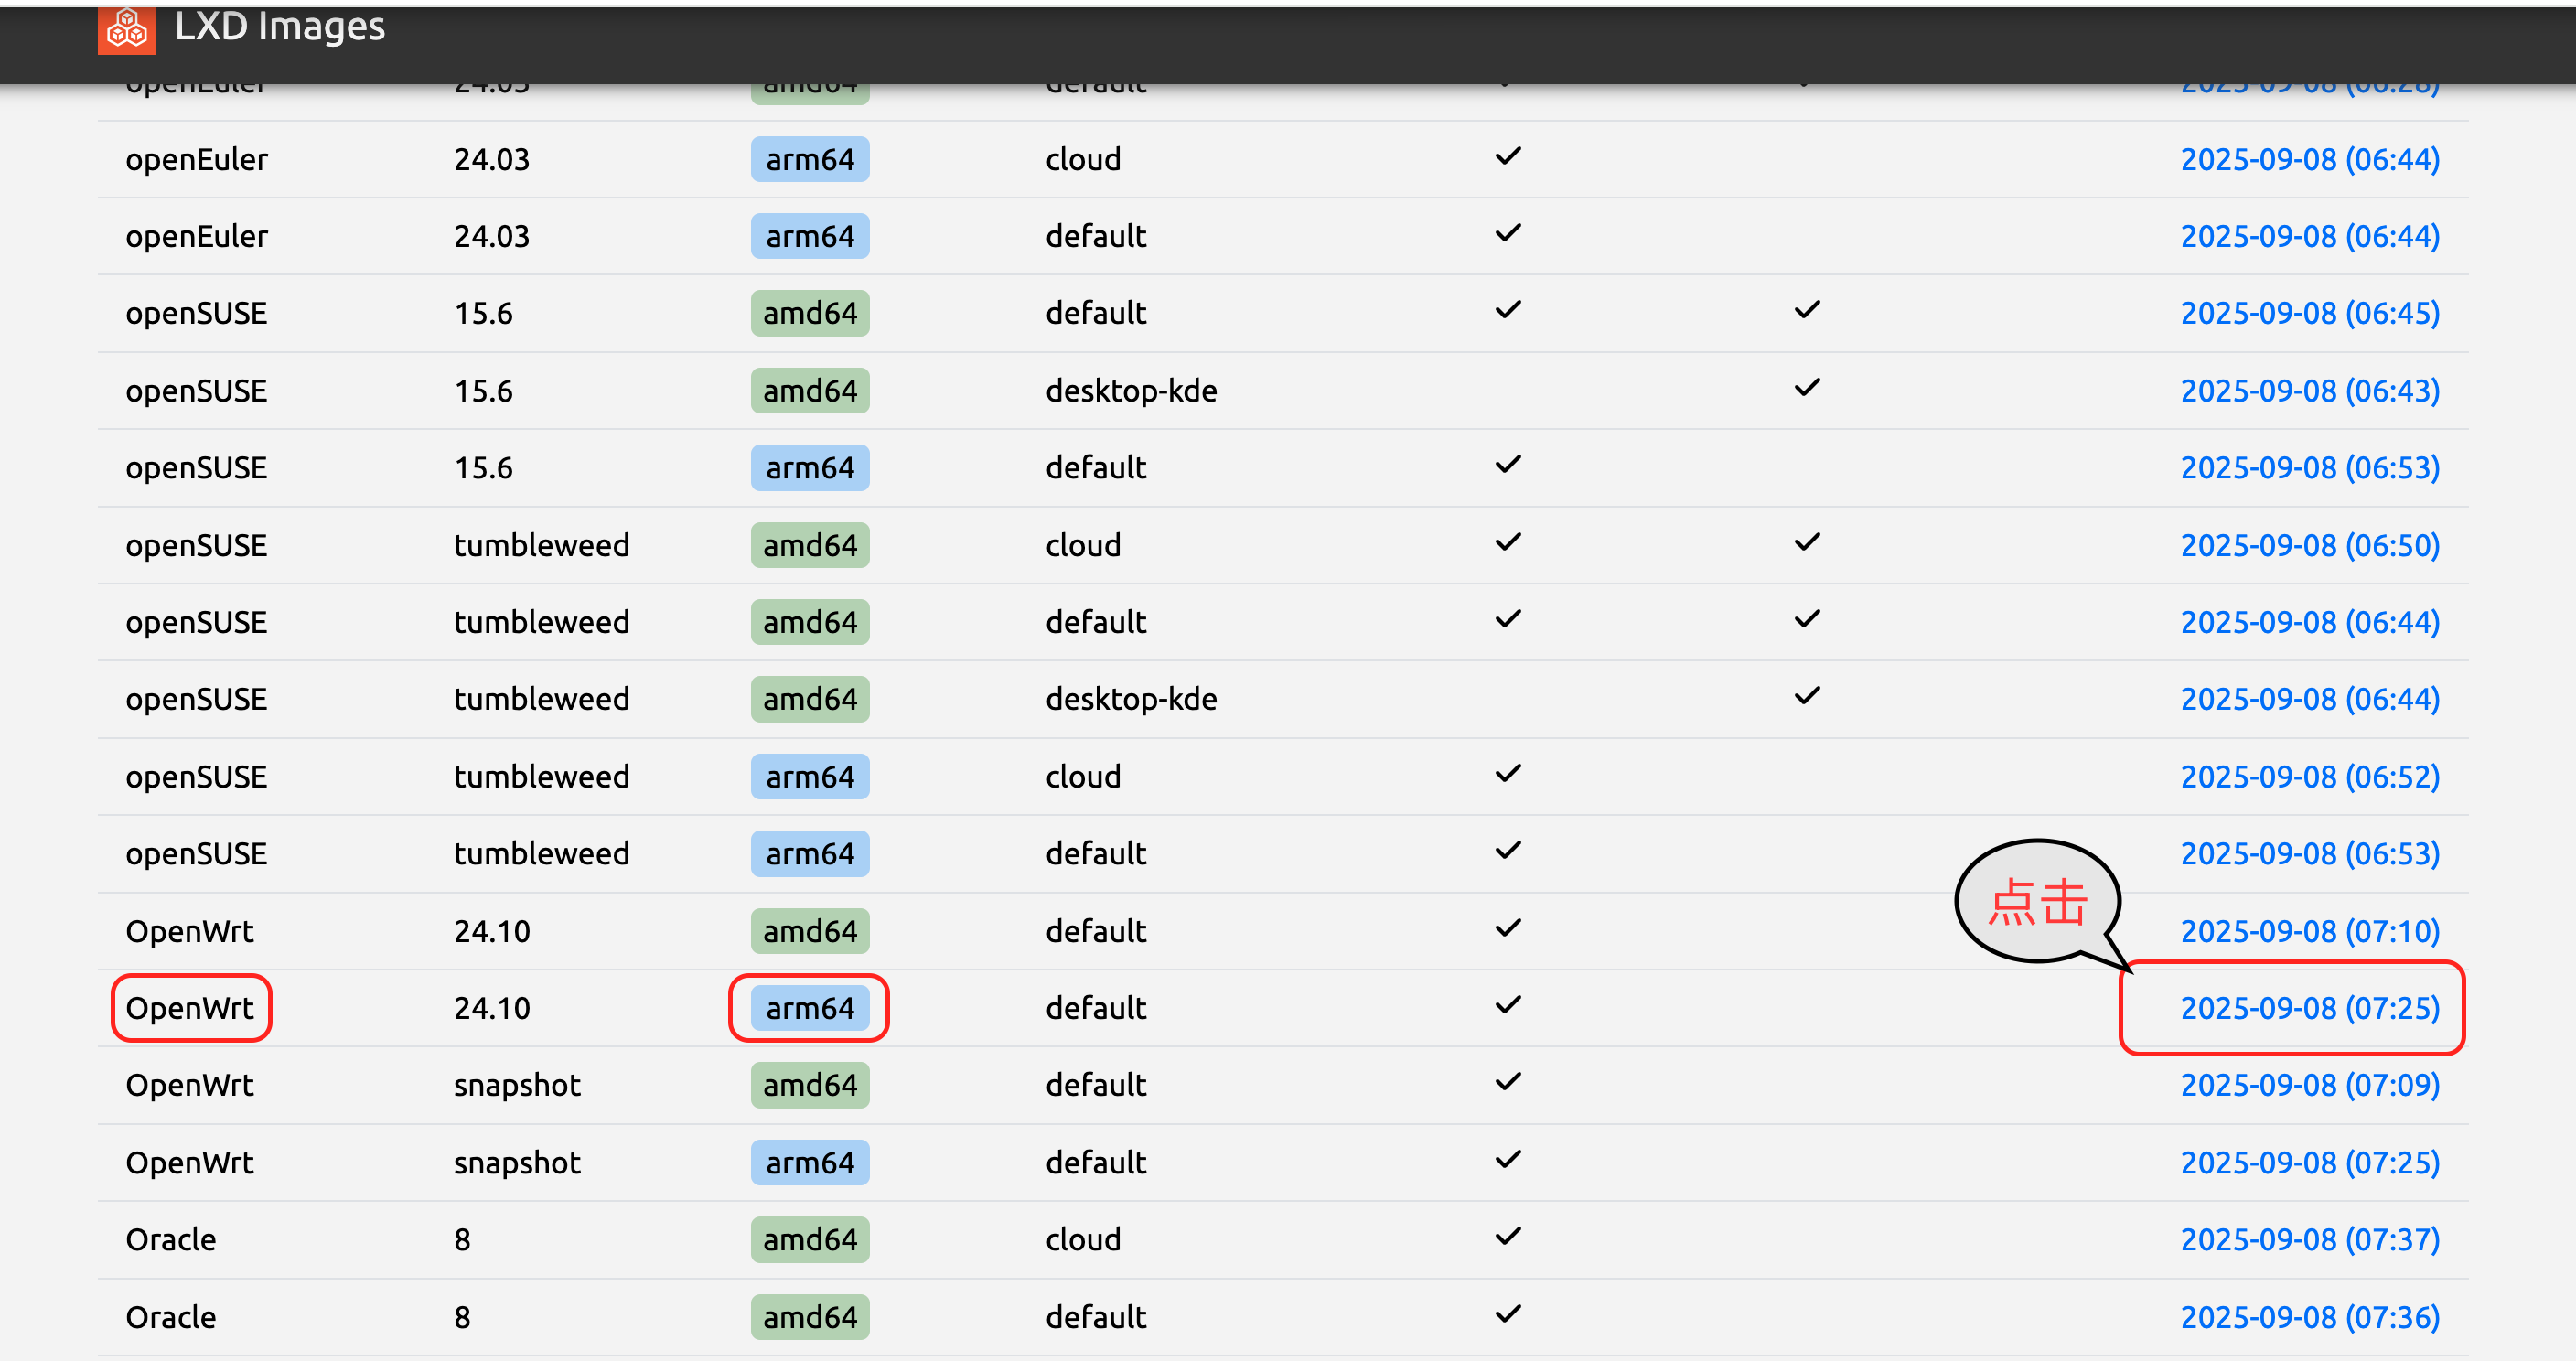This screenshot has height=1361, width=2576.
Task: Open OpenWrt snapshot arm64 build date link
Action: point(2309,1162)
